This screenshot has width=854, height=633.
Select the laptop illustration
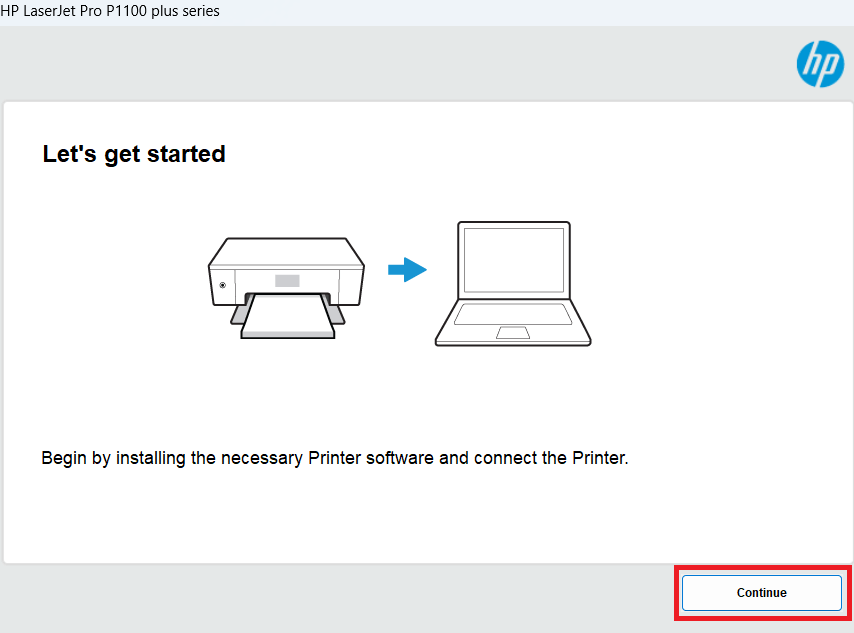point(512,285)
